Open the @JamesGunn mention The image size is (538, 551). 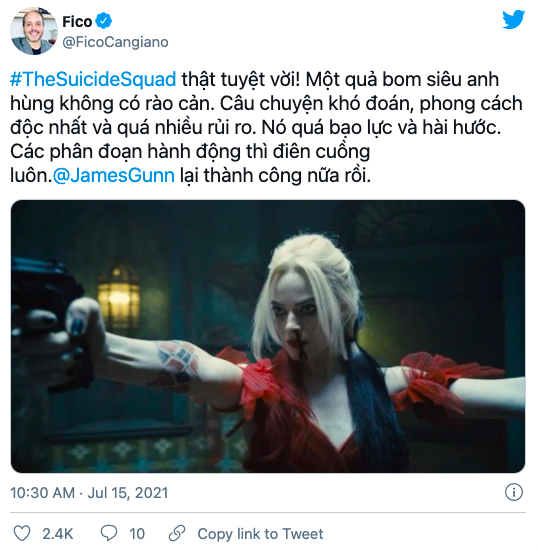tap(114, 175)
